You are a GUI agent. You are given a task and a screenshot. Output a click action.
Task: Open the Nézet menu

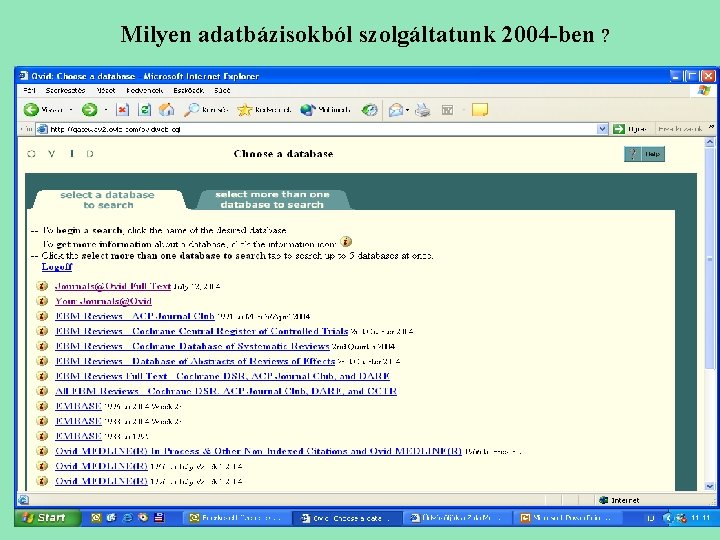[x=106, y=90]
